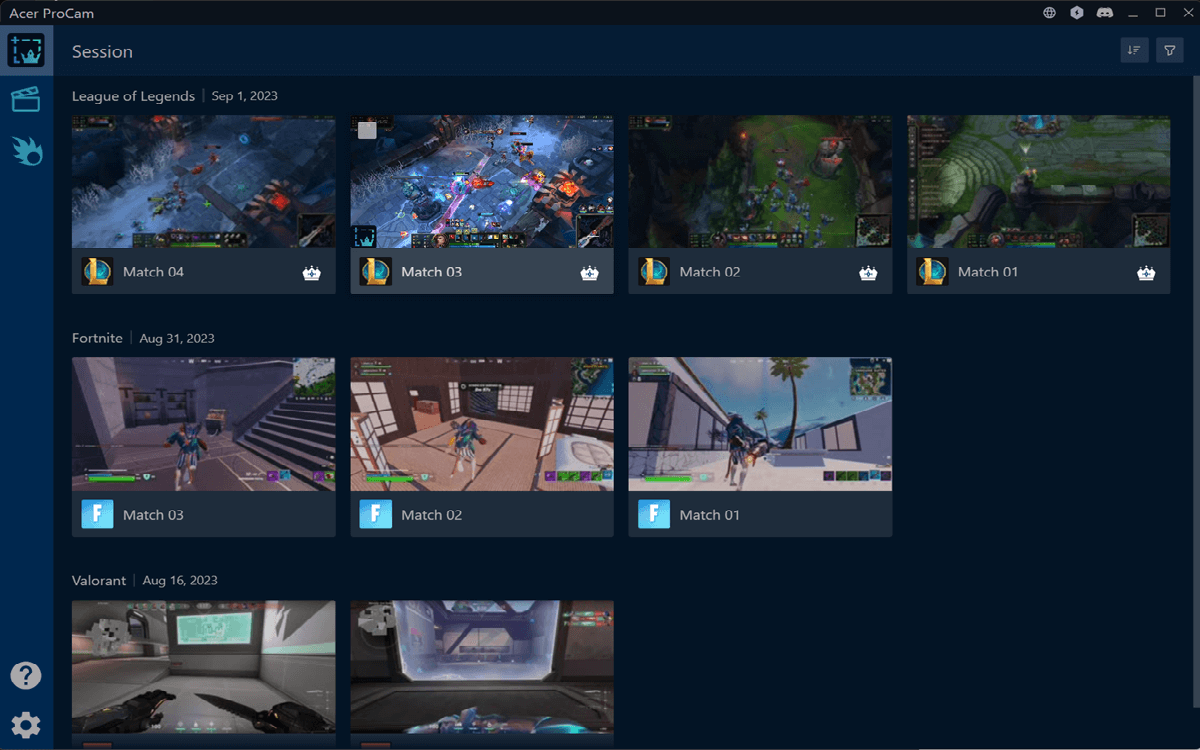
Task: Click crown icon on League Match 02
Action: pyautogui.click(x=868, y=273)
